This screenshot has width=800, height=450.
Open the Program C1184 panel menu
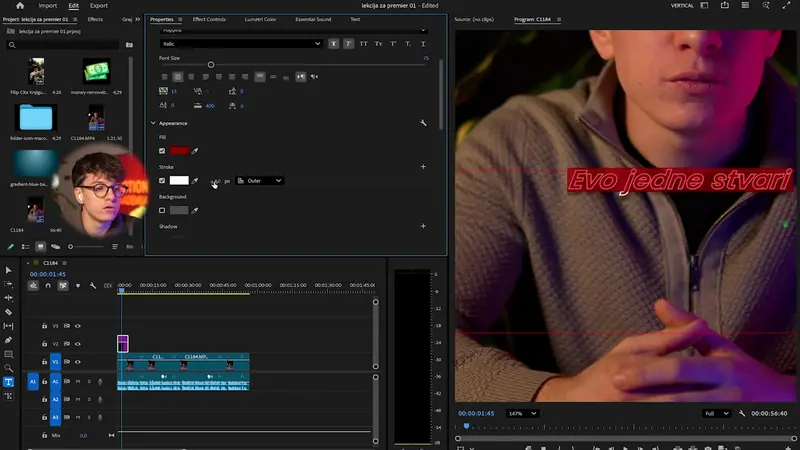[559, 19]
